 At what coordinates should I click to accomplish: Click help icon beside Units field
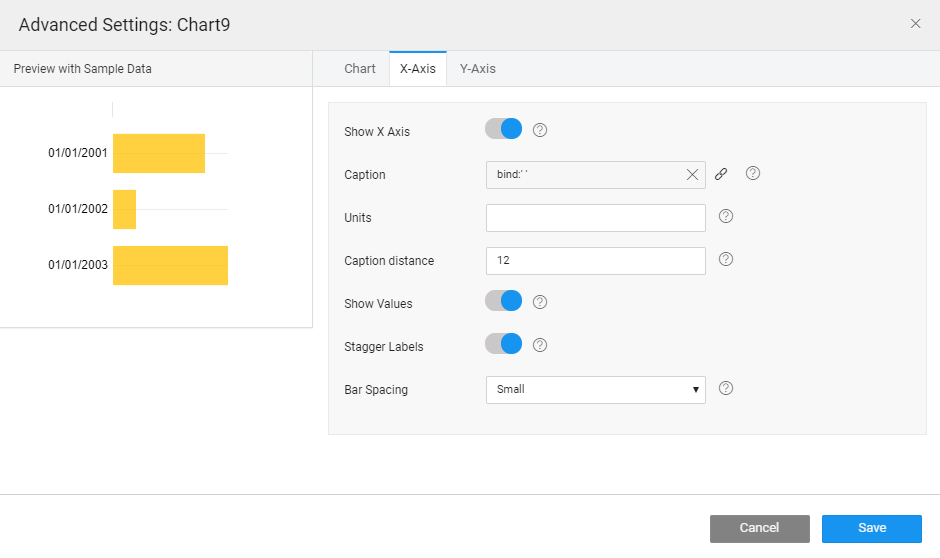click(x=726, y=216)
